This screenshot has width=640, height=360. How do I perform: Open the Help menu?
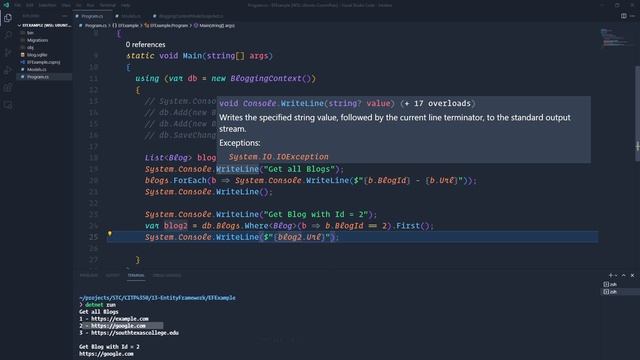point(126,5)
